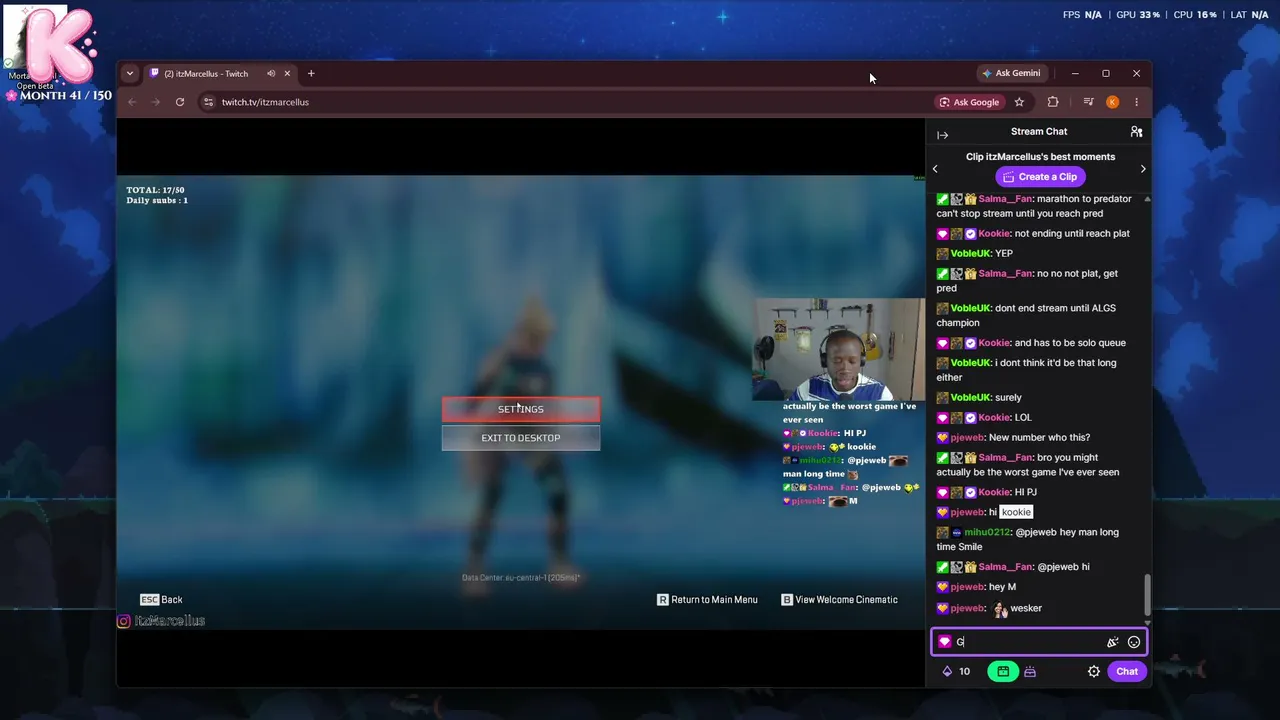
Task: Click the identity badge in chat input
Action: 944,642
